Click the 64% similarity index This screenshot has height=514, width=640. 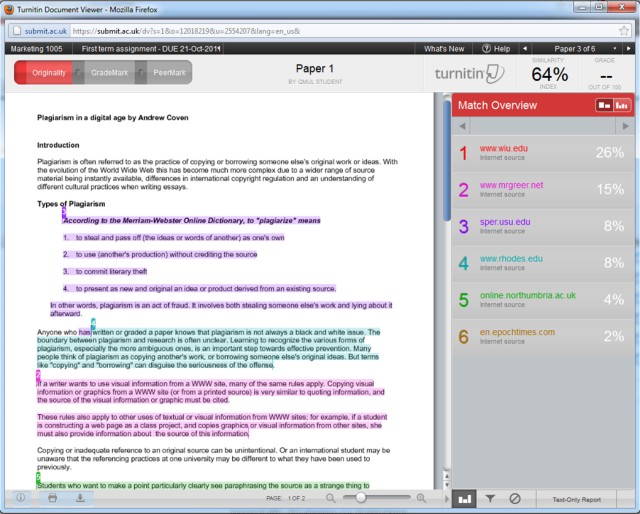(549, 74)
